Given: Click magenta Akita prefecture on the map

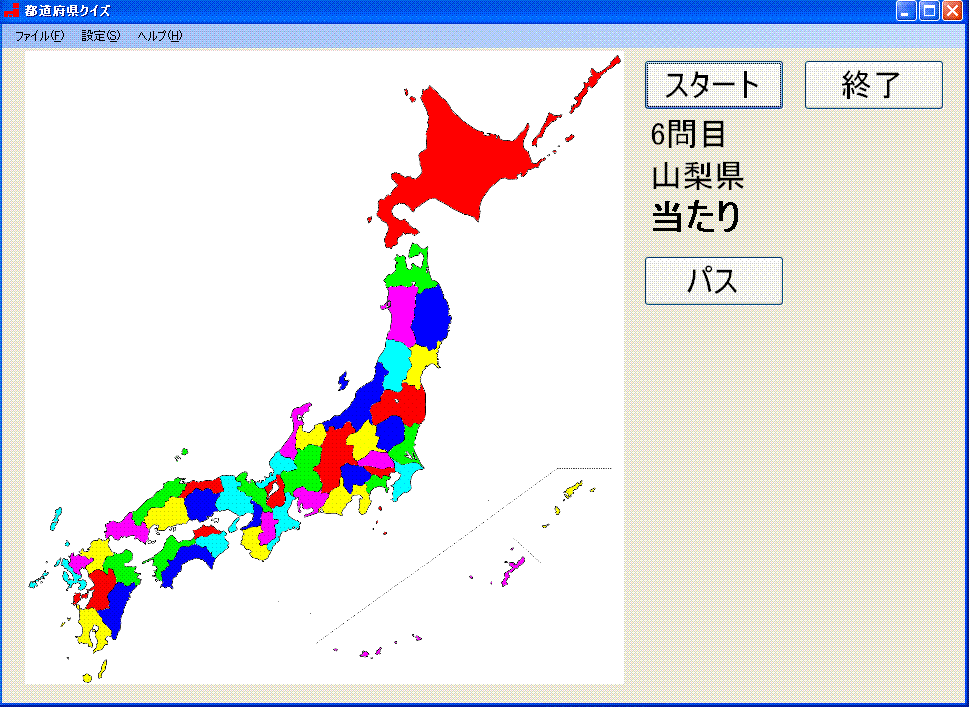Looking at the screenshot, I should tap(402, 316).
